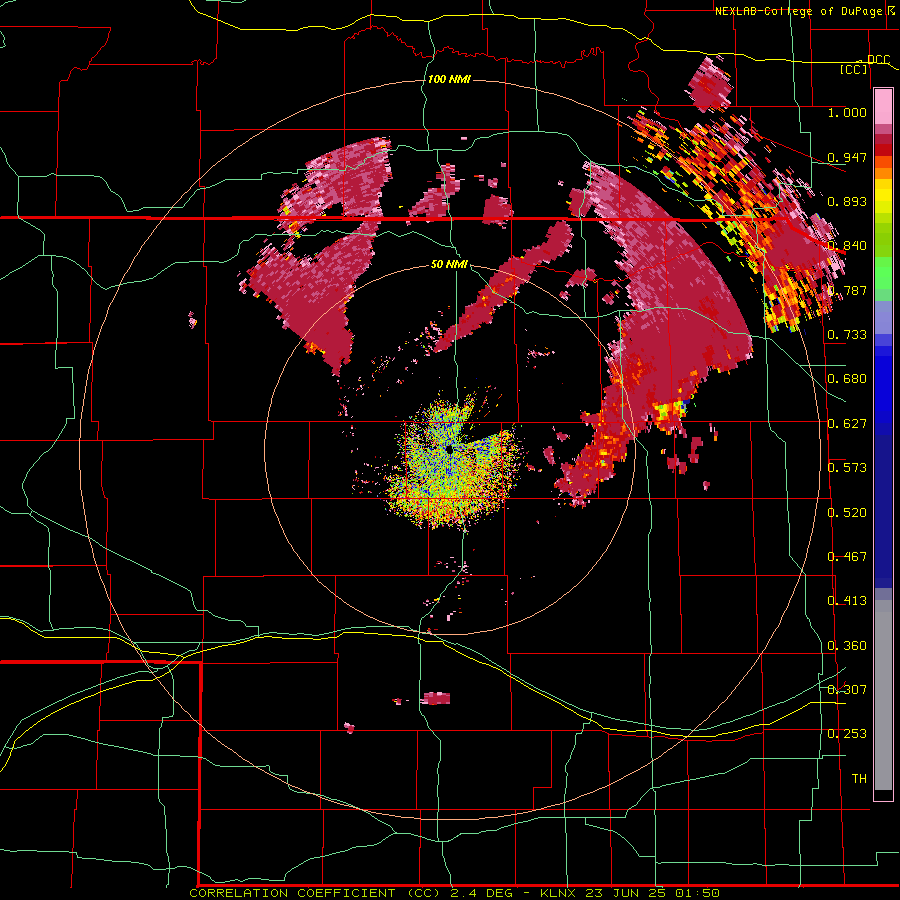Click the radar site dot in the clutter
This screenshot has width=900, height=900.
pyautogui.click(x=448, y=449)
